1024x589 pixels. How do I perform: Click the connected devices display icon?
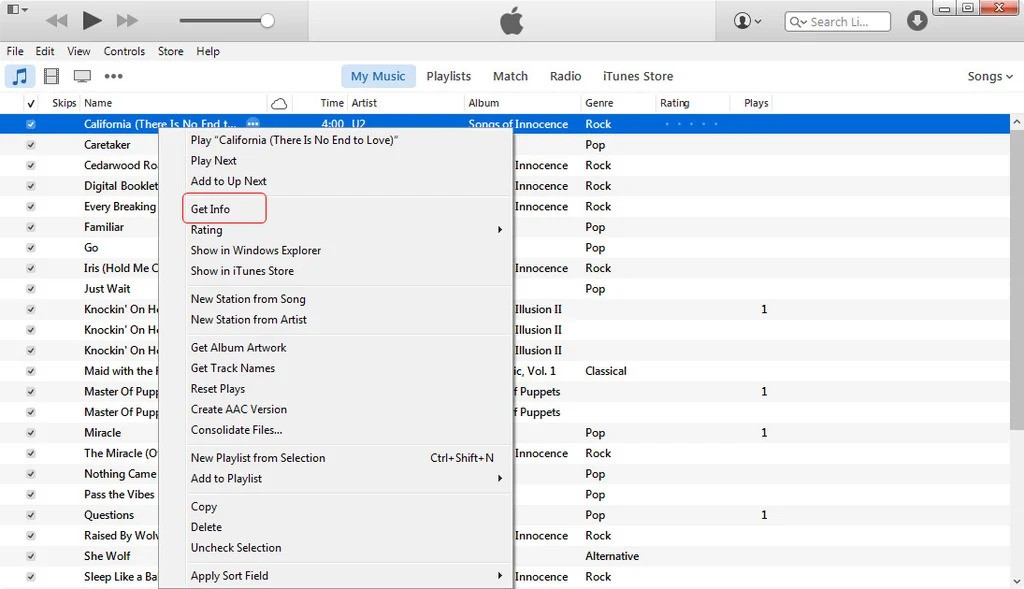coord(84,75)
